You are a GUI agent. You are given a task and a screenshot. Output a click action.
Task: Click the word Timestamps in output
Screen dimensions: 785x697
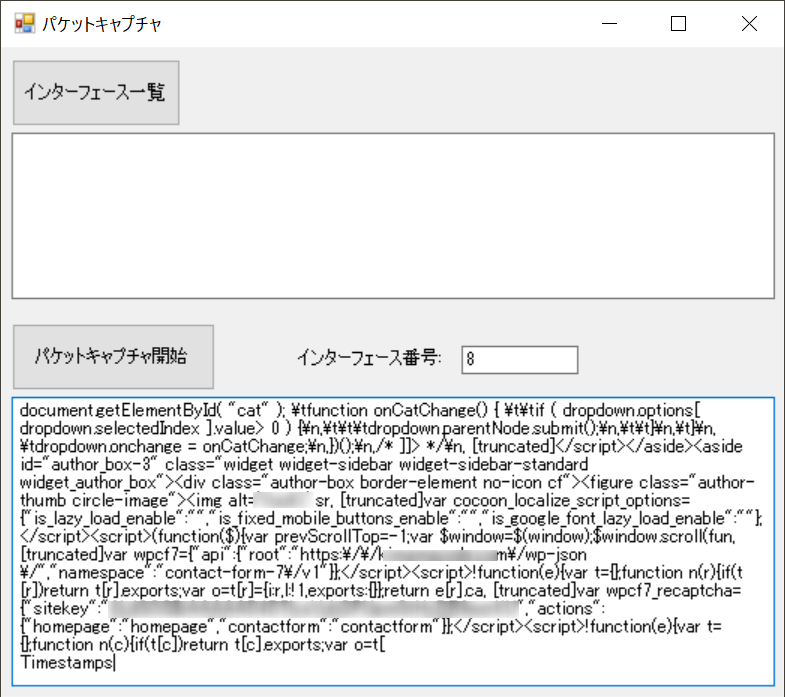(x=67, y=662)
